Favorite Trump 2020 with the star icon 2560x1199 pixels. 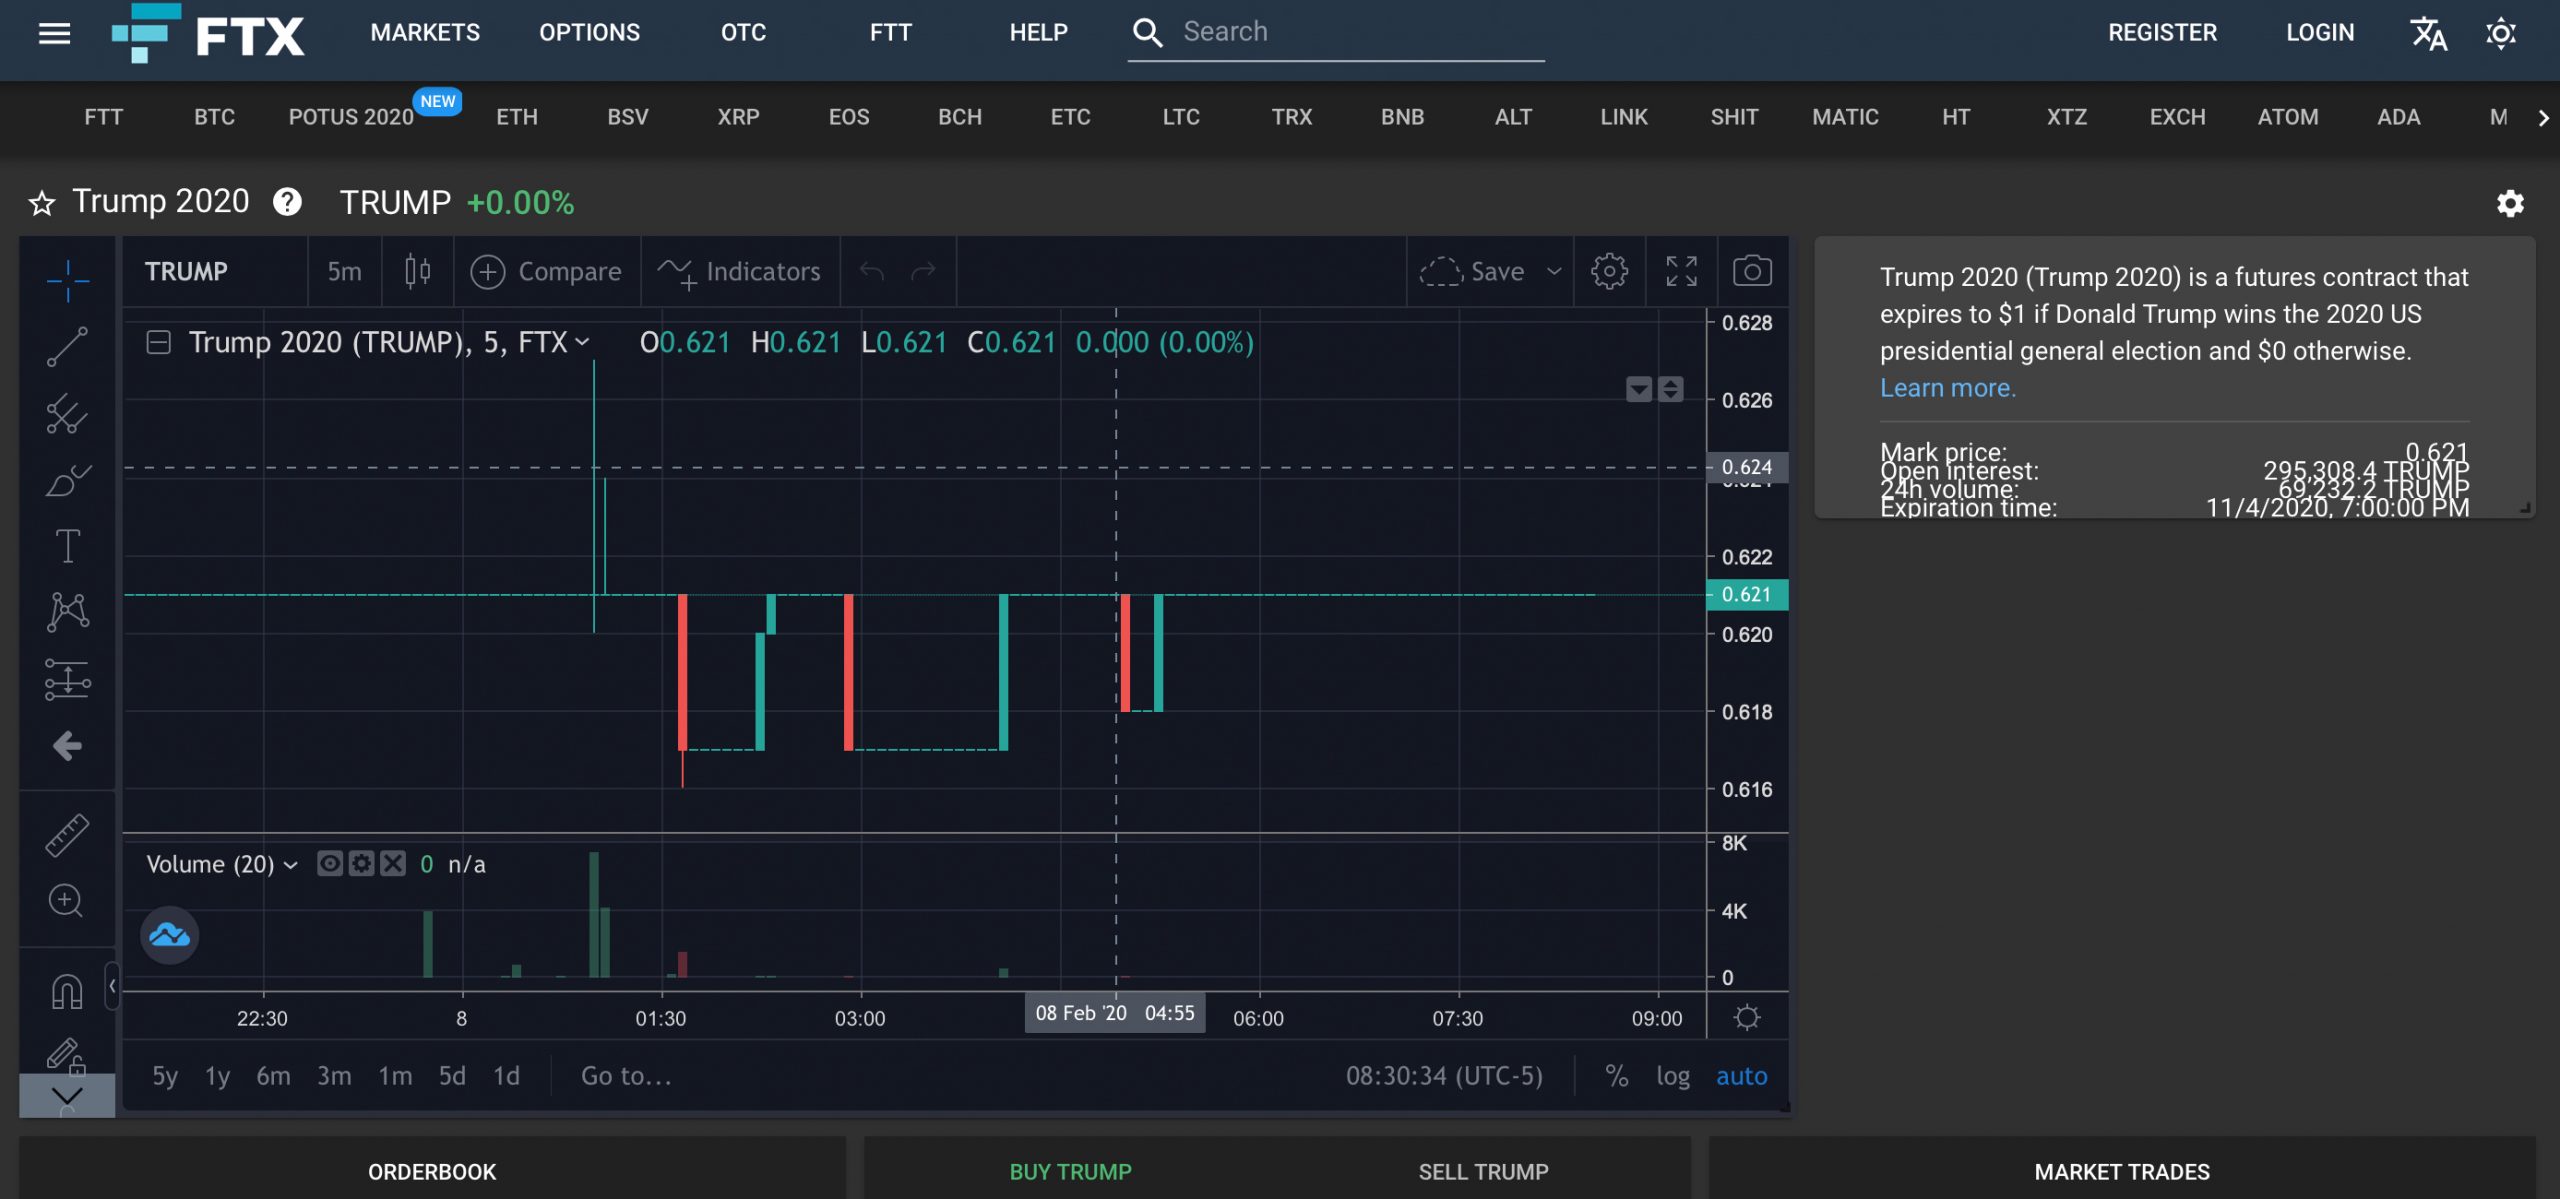pyautogui.click(x=41, y=203)
